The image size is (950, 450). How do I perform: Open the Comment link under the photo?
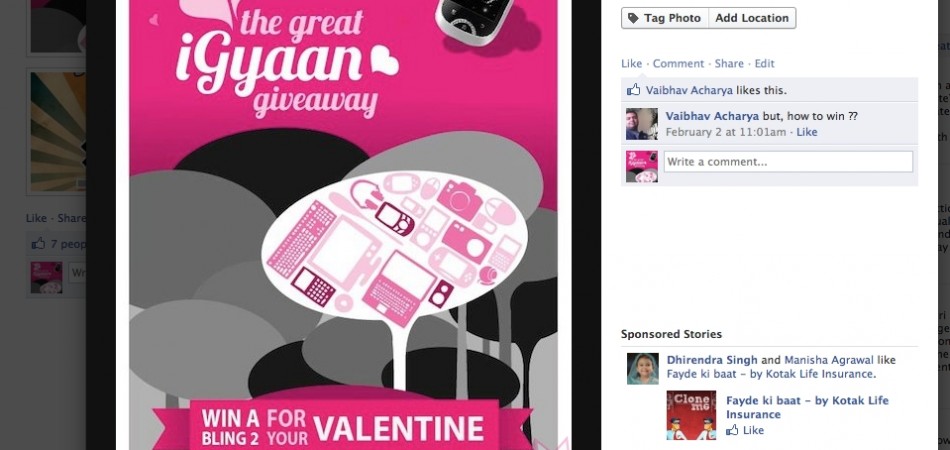click(678, 64)
